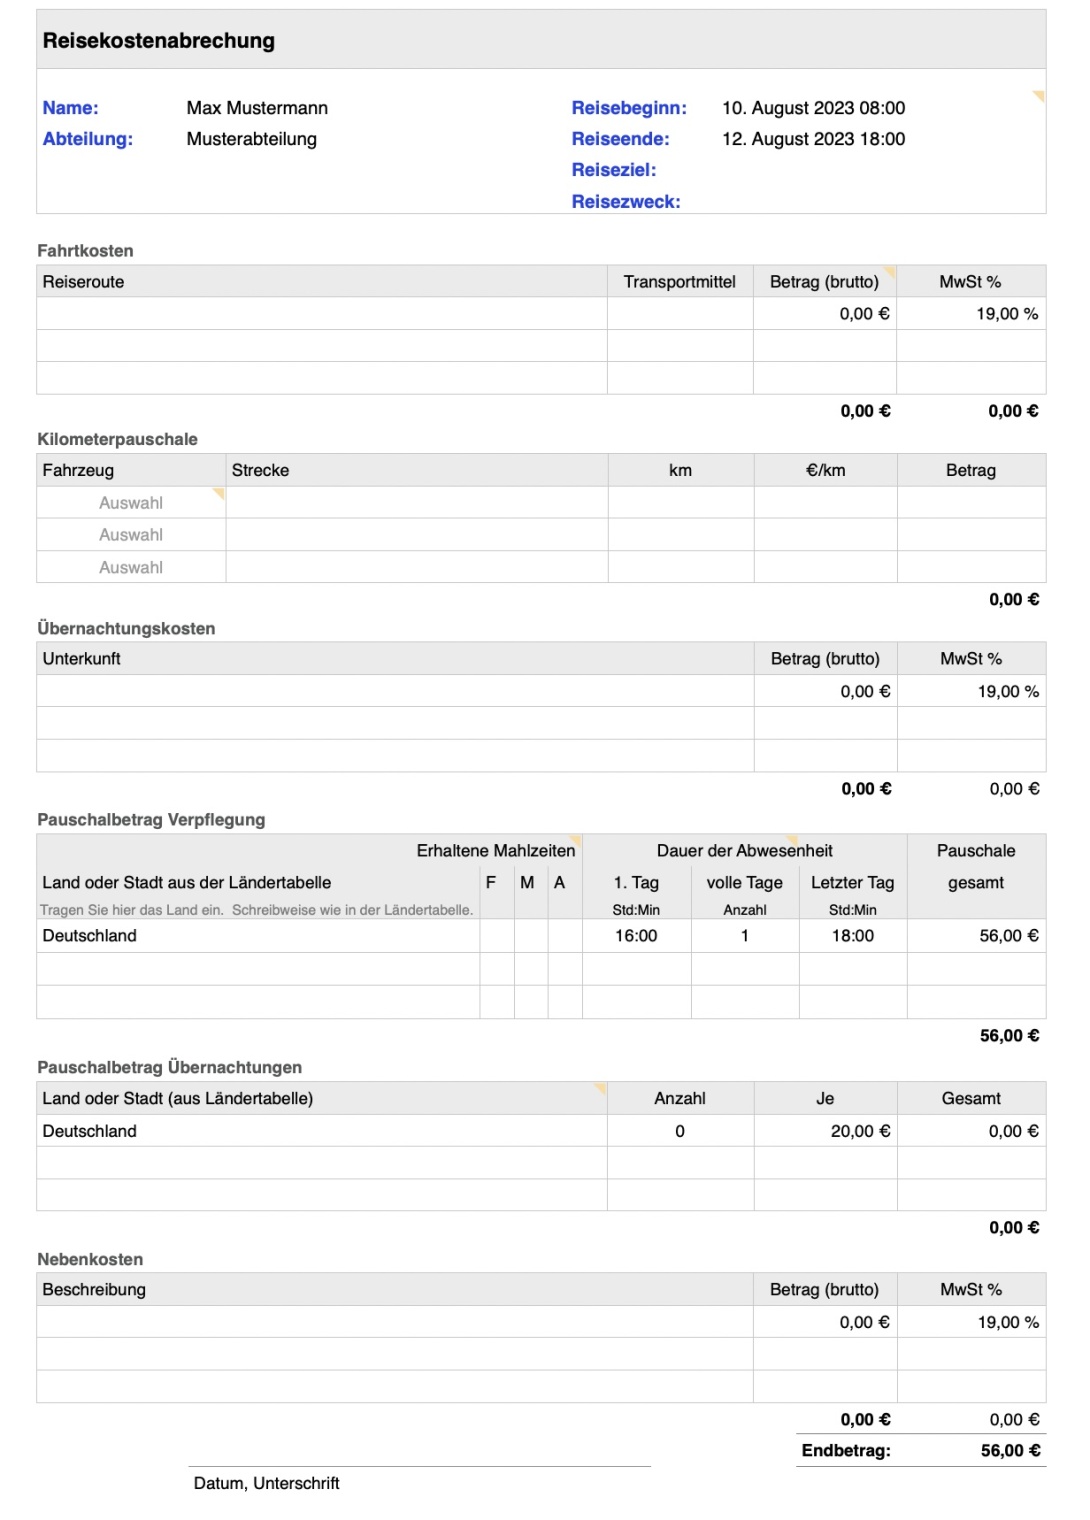Click comment marker on Dauer der Abwesenheit header

793,839
